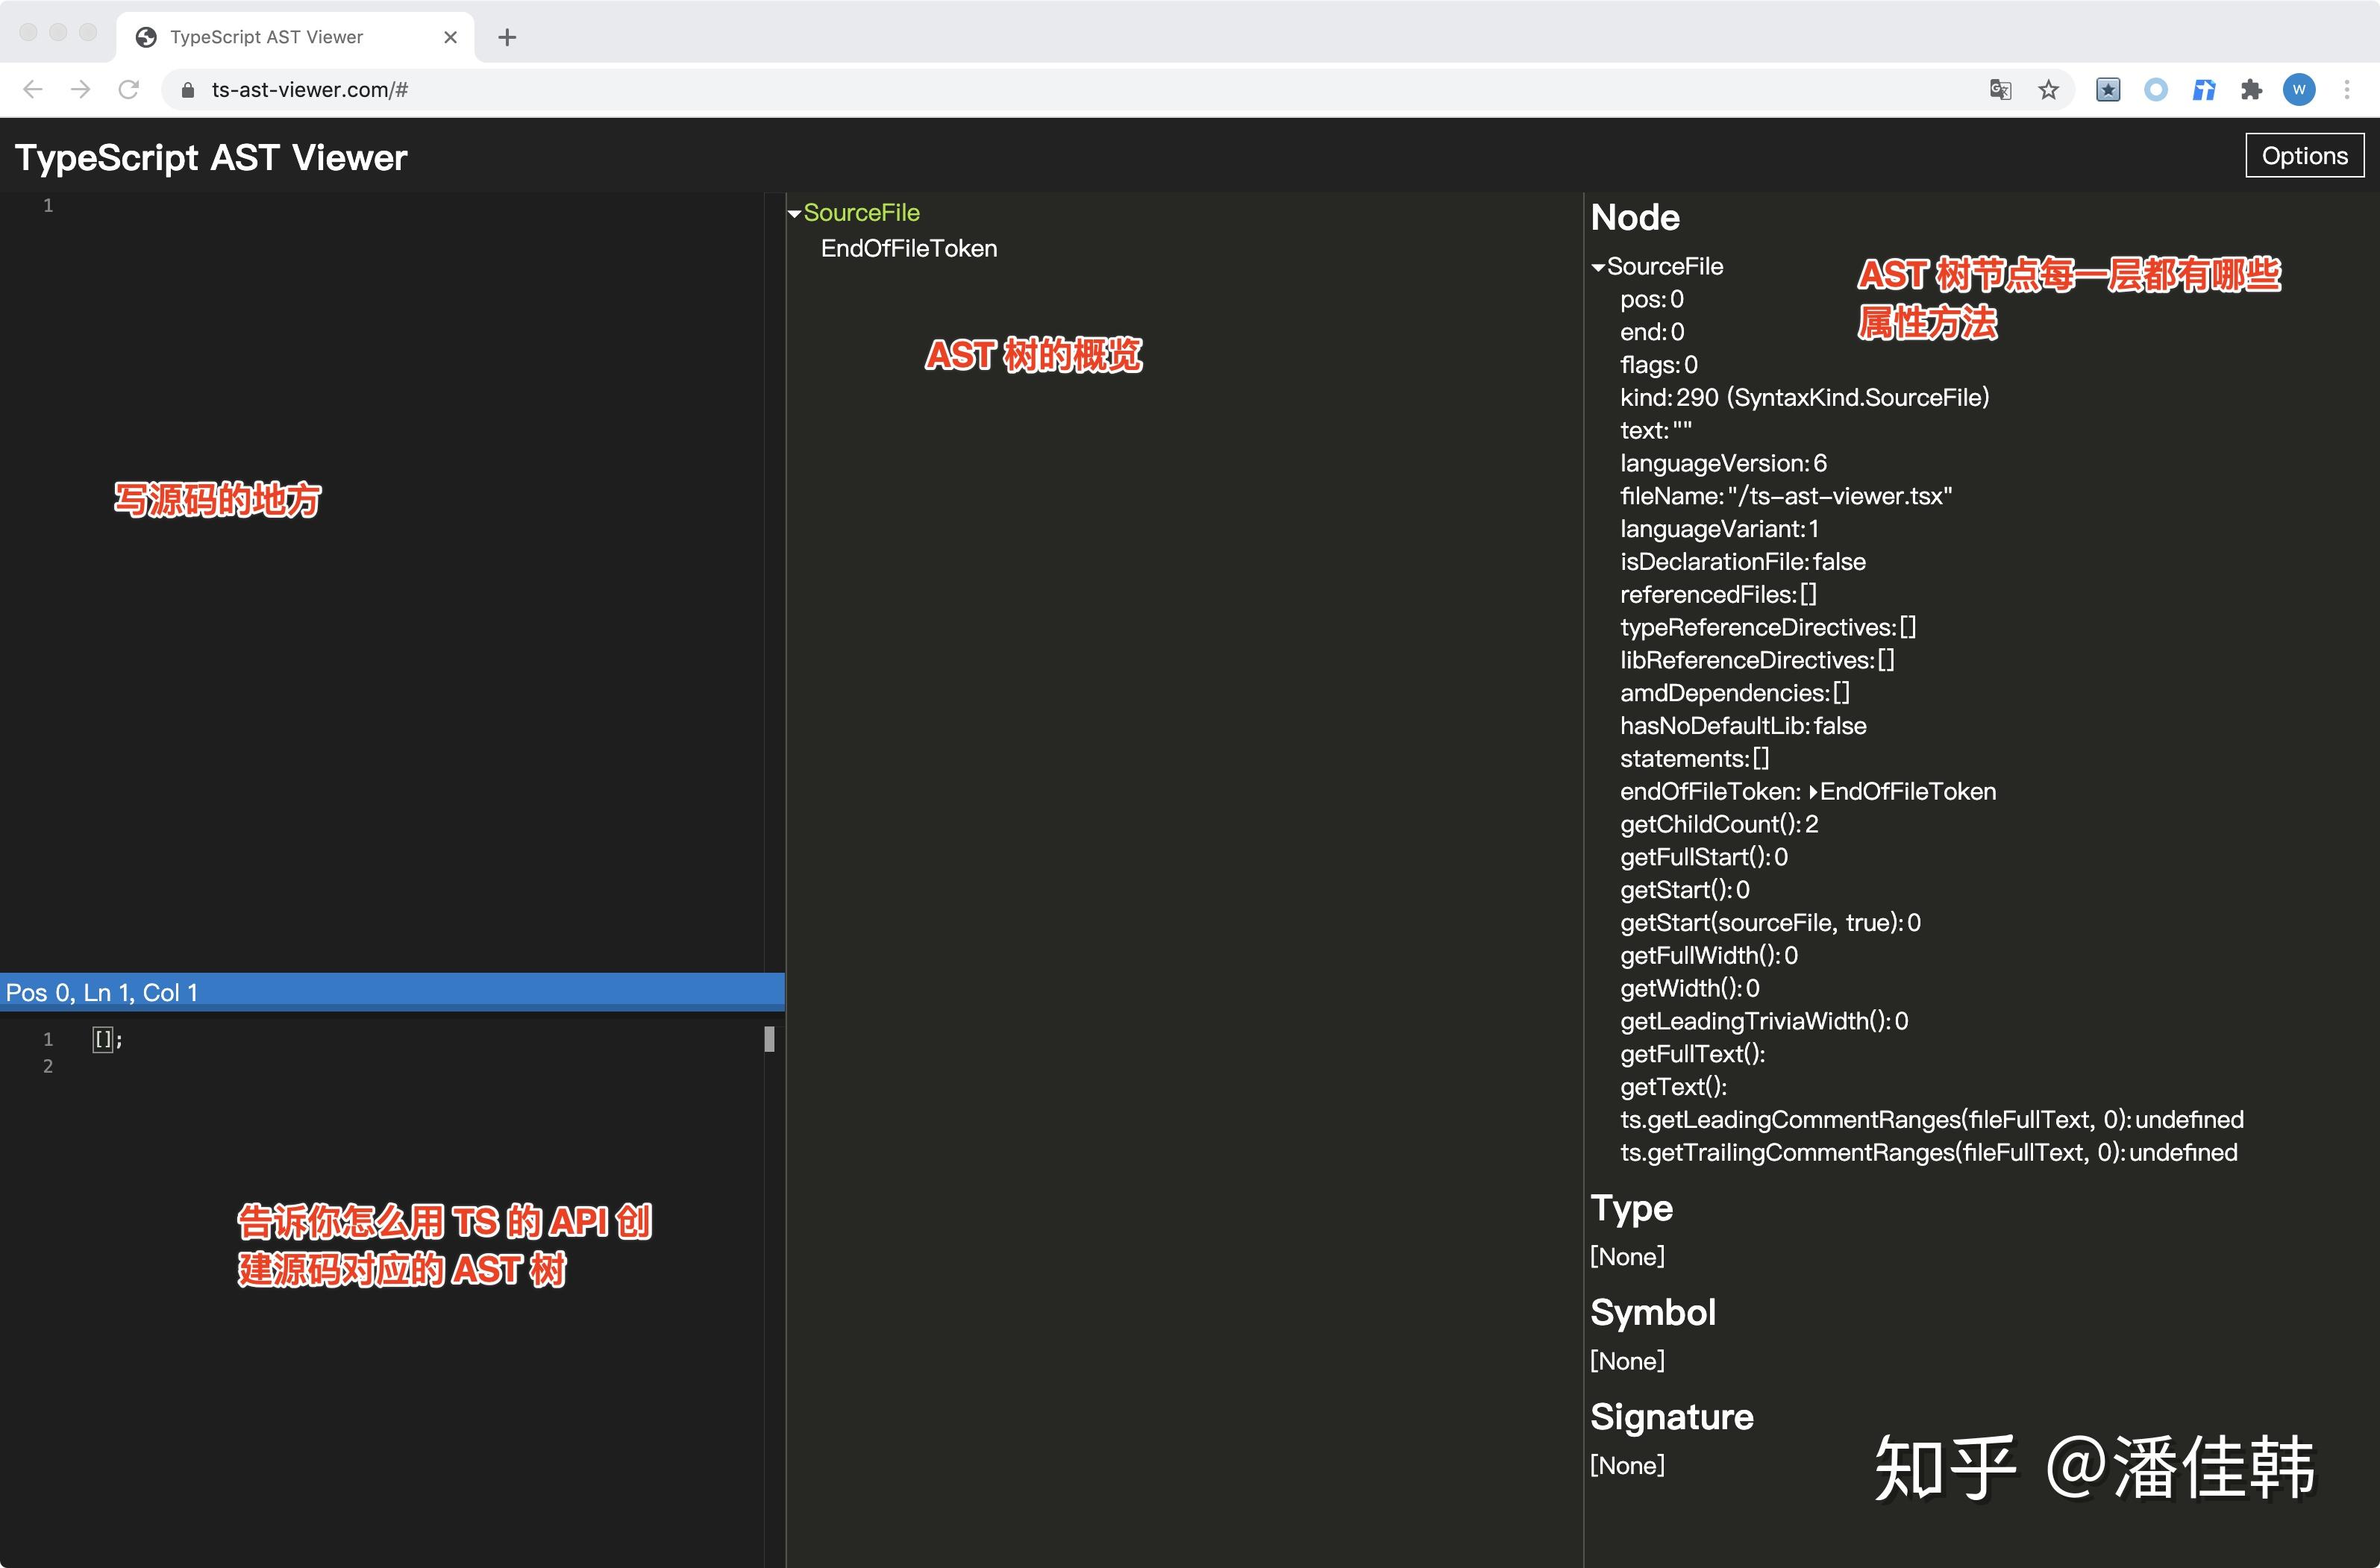Open the profile avatar W icon

pos(2299,90)
